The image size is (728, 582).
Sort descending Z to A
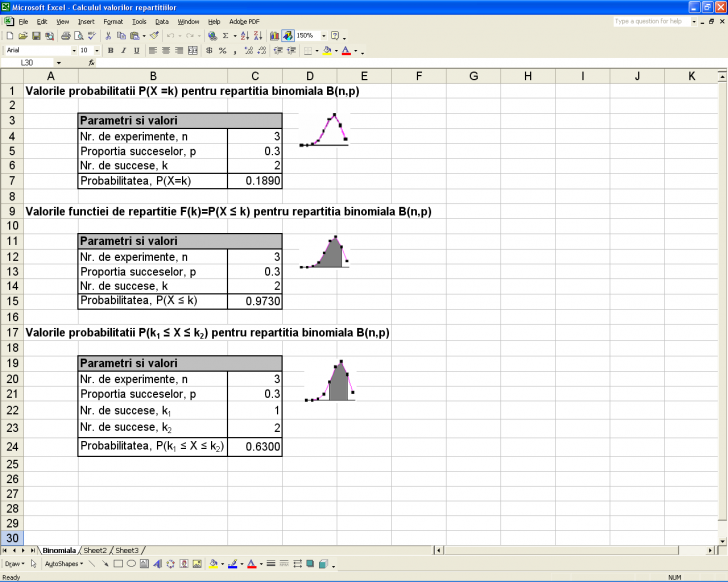(258, 36)
